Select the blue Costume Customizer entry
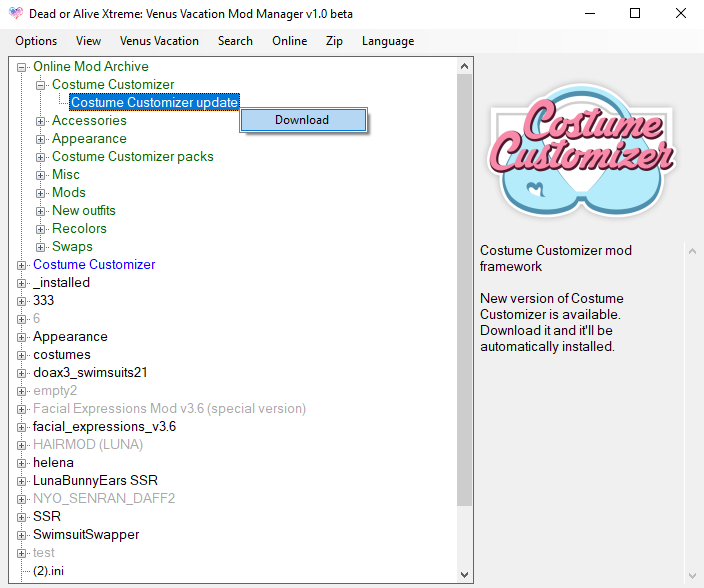 [x=94, y=264]
